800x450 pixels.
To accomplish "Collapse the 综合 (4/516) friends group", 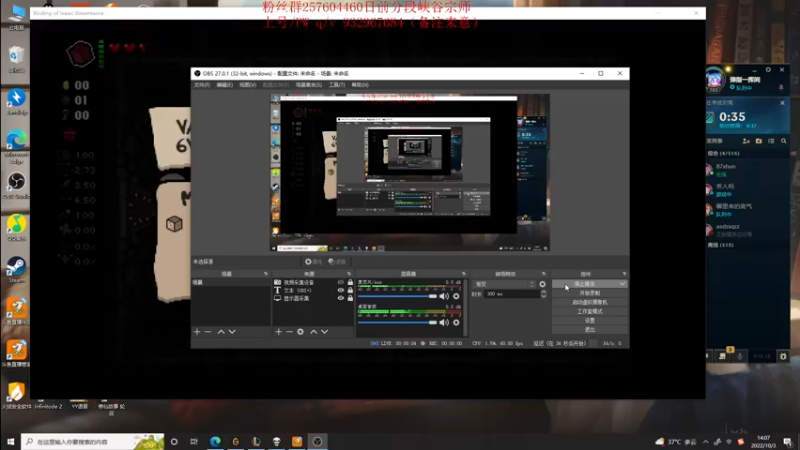I will pyautogui.click(x=723, y=154).
